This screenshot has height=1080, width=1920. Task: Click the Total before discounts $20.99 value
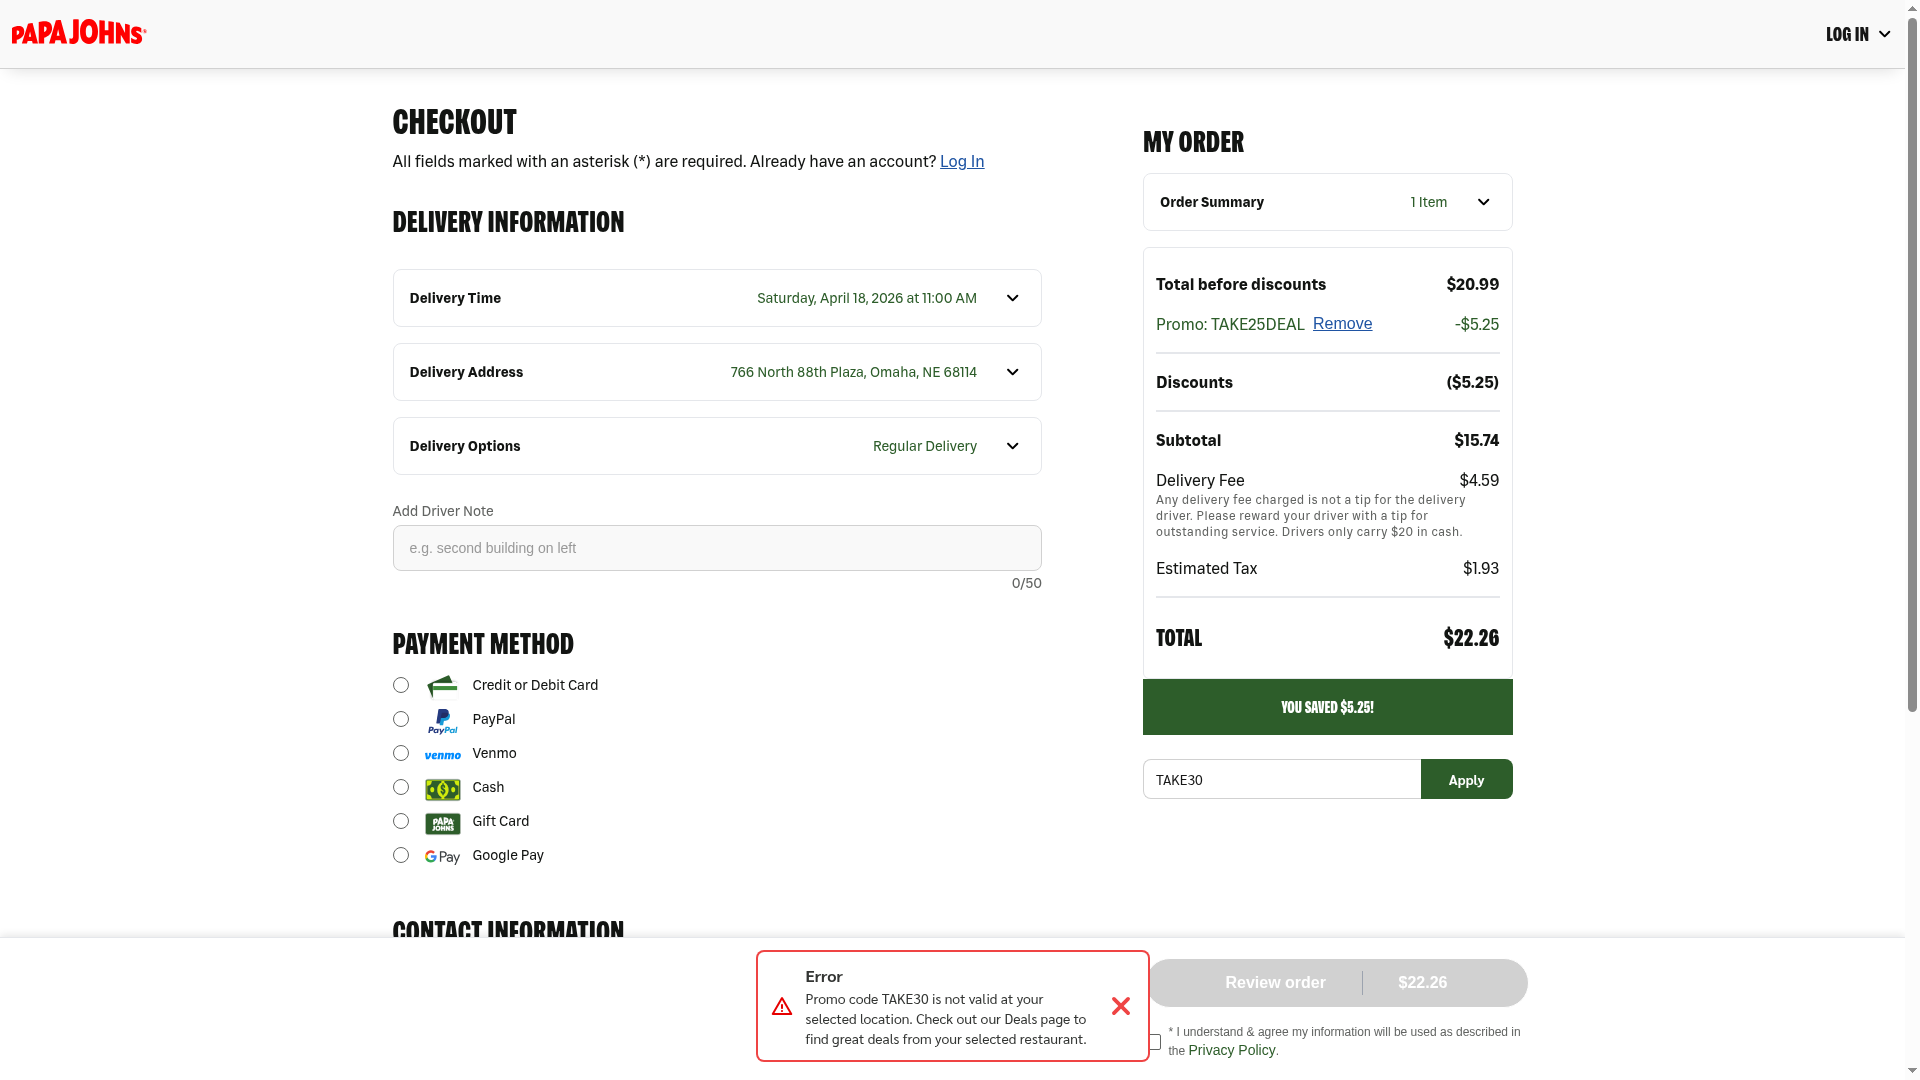(x=1473, y=284)
